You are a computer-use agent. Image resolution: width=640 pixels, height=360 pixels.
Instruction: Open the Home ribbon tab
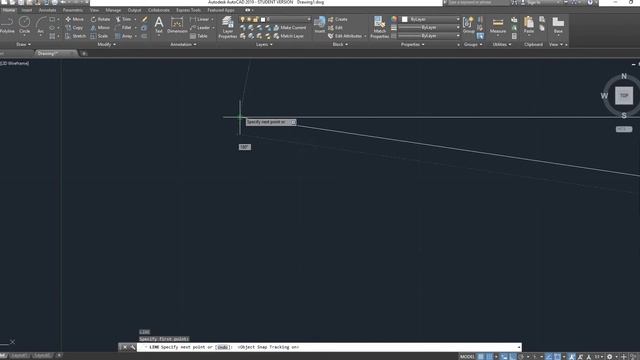point(9,10)
